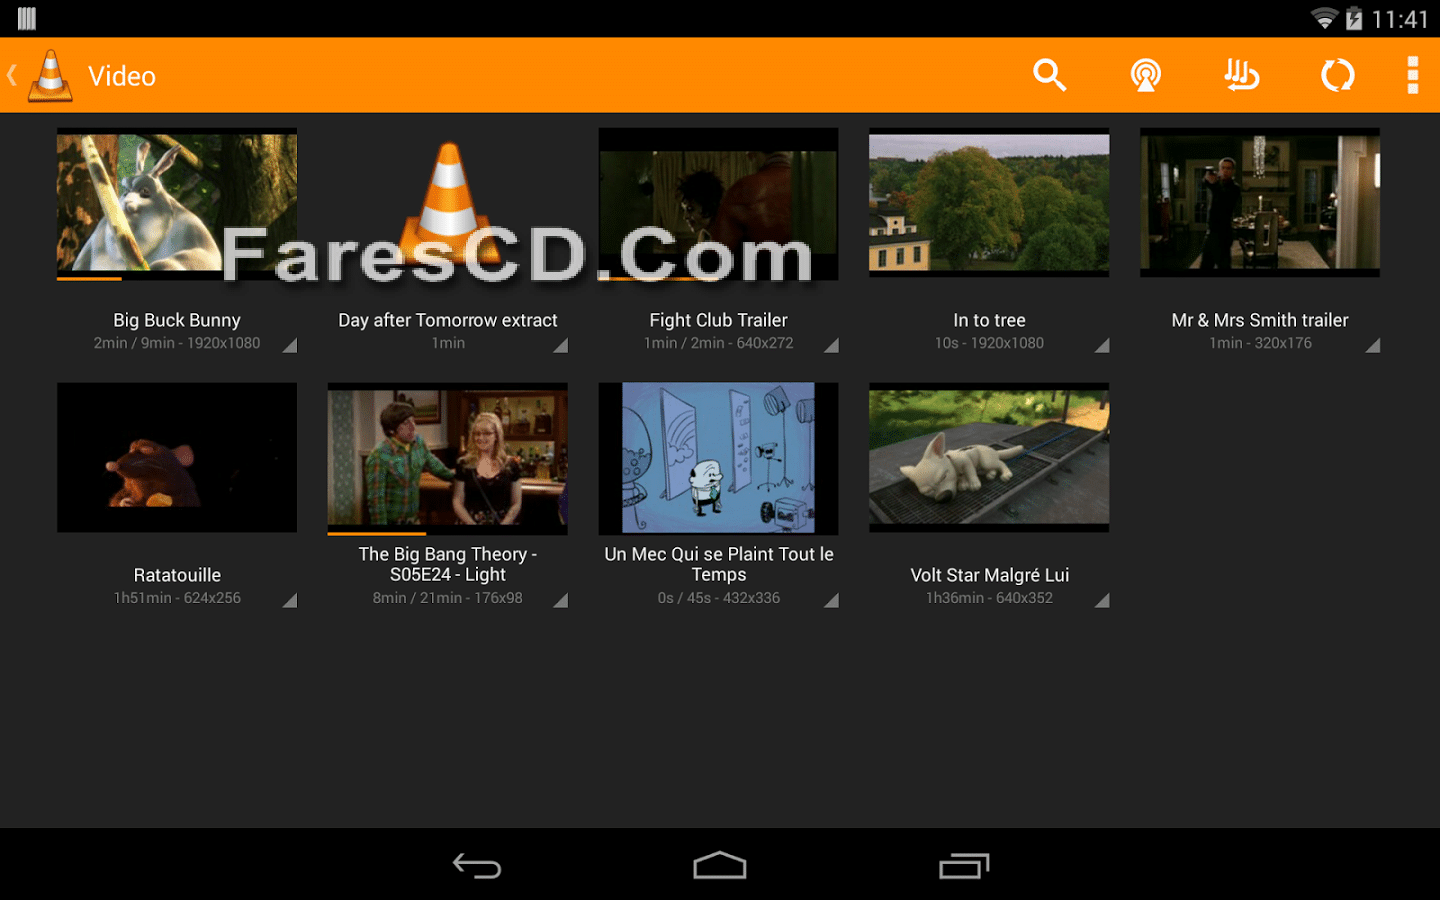This screenshot has height=900, width=1440.
Task: Tap the sort-by icon in toolbar
Action: [1241, 75]
